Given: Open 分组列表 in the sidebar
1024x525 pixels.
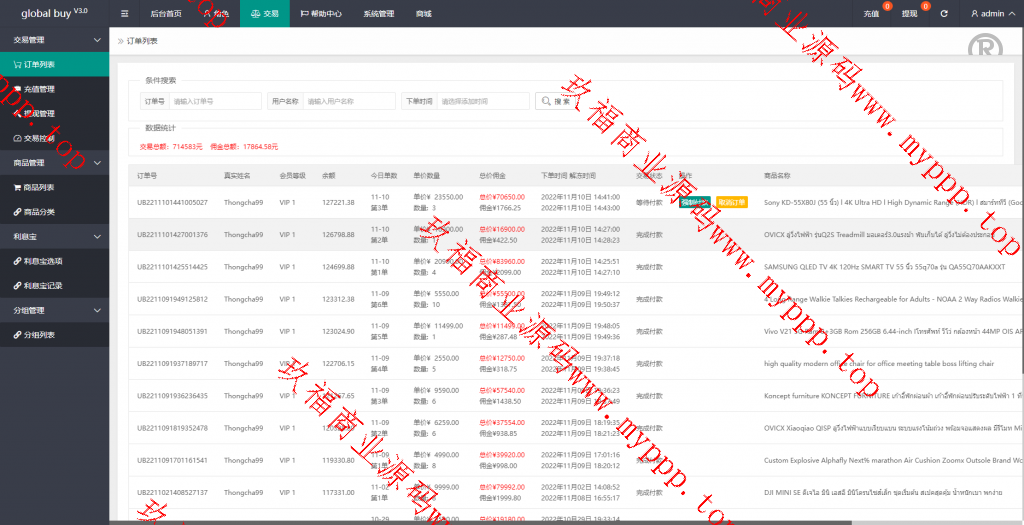Looking at the screenshot, I should click(40, 335).
